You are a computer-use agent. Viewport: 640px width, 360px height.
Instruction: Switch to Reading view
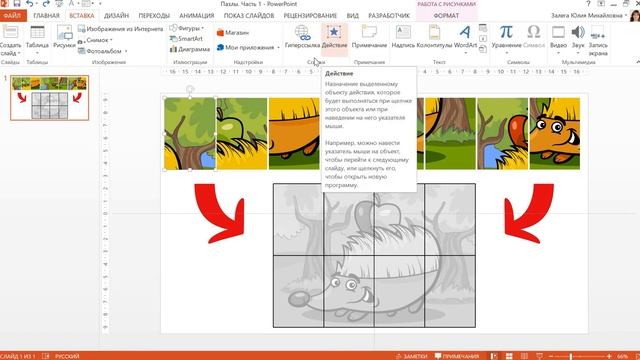coord(524,356)
